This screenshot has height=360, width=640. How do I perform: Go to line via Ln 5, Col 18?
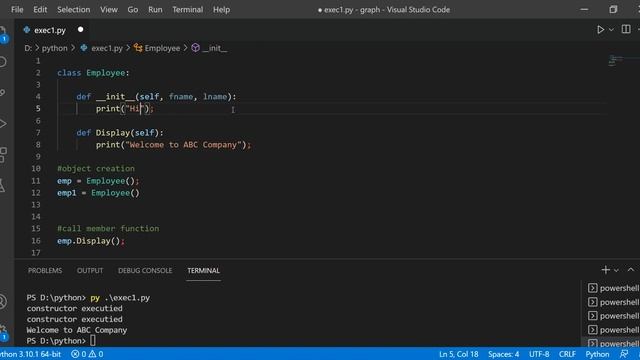(x=458, y=354)
